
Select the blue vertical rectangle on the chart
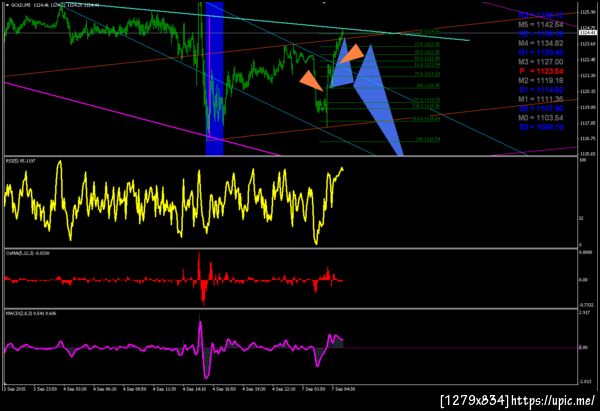pyautogui.click(x=214, y=78)
